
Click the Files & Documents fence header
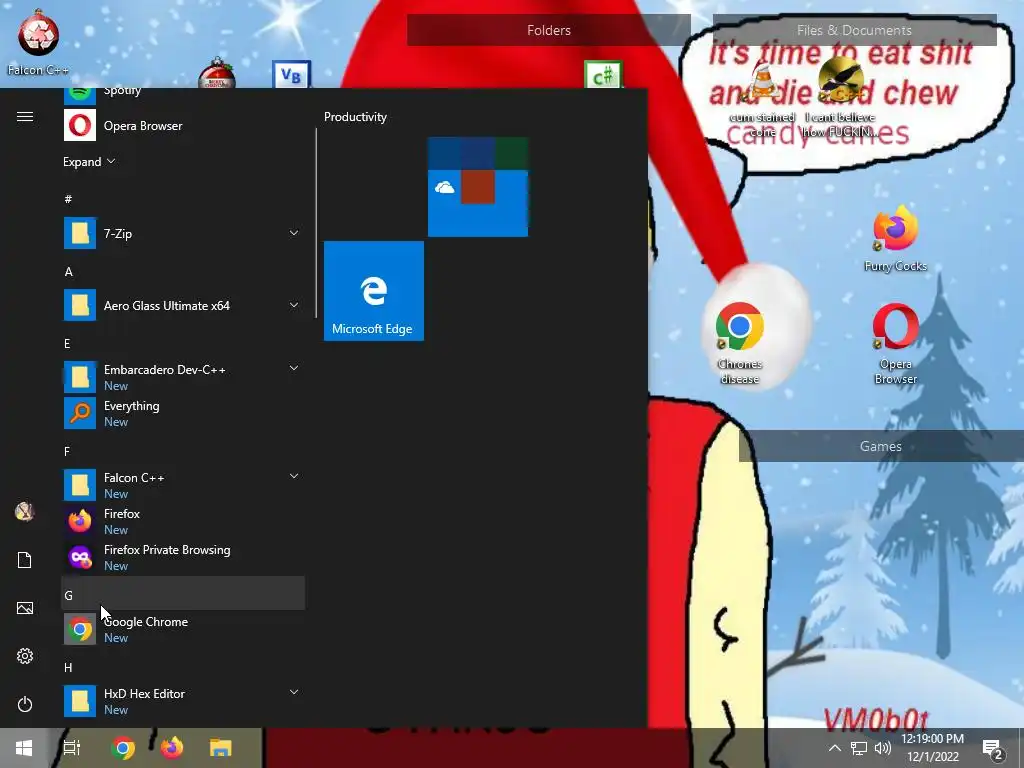[x=854, y=30]
